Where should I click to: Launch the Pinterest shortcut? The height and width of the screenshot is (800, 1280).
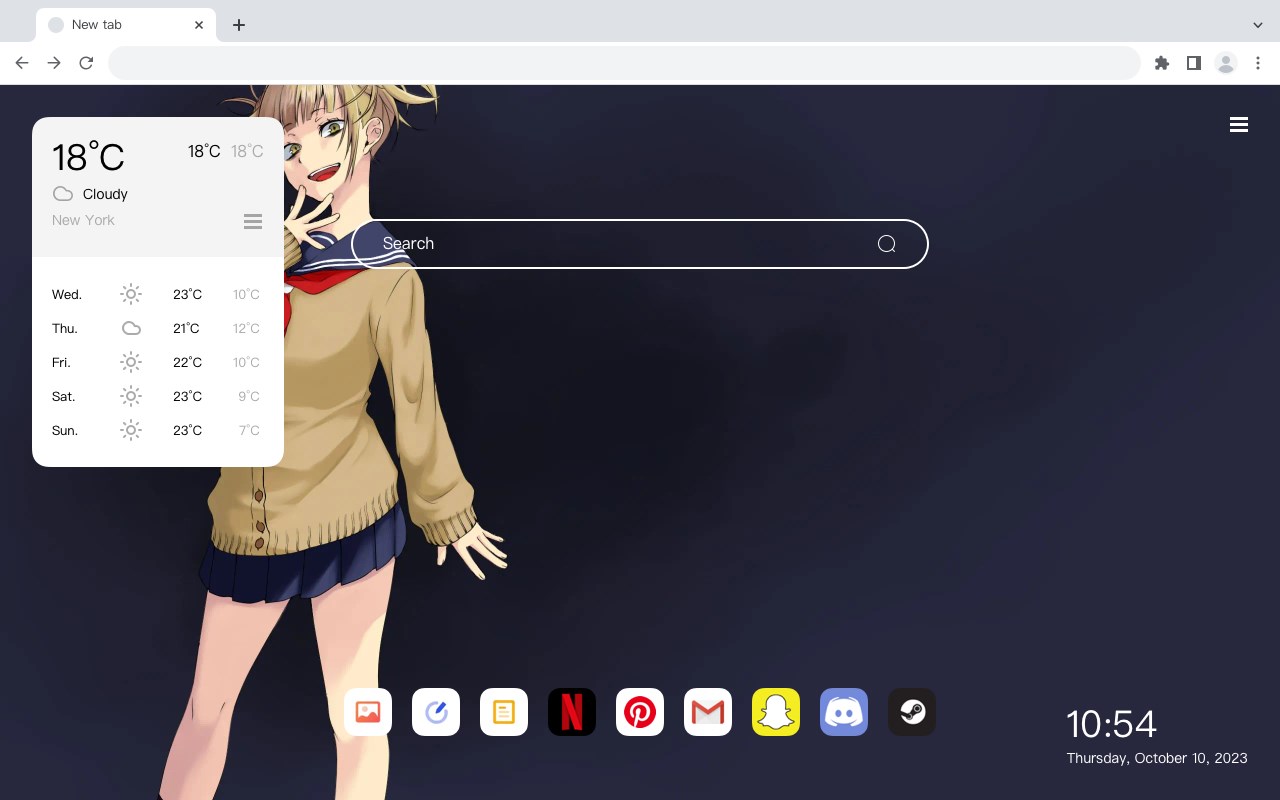640,712
